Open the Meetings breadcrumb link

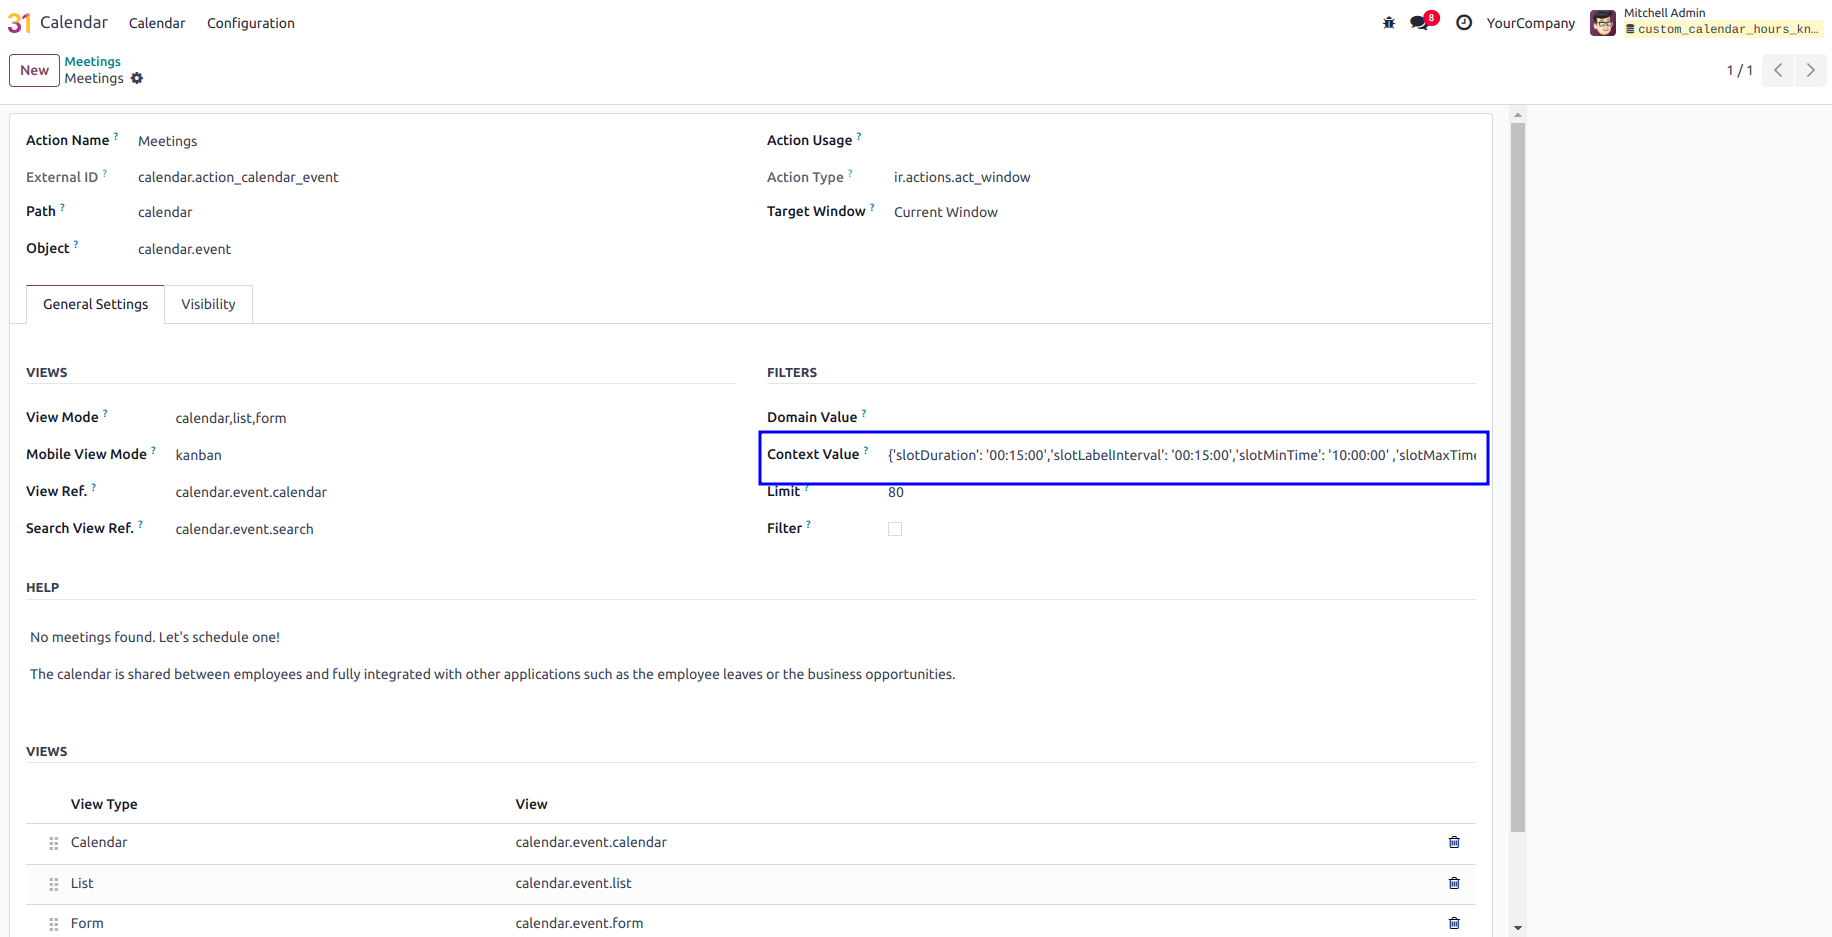click(x=93, y=61)
